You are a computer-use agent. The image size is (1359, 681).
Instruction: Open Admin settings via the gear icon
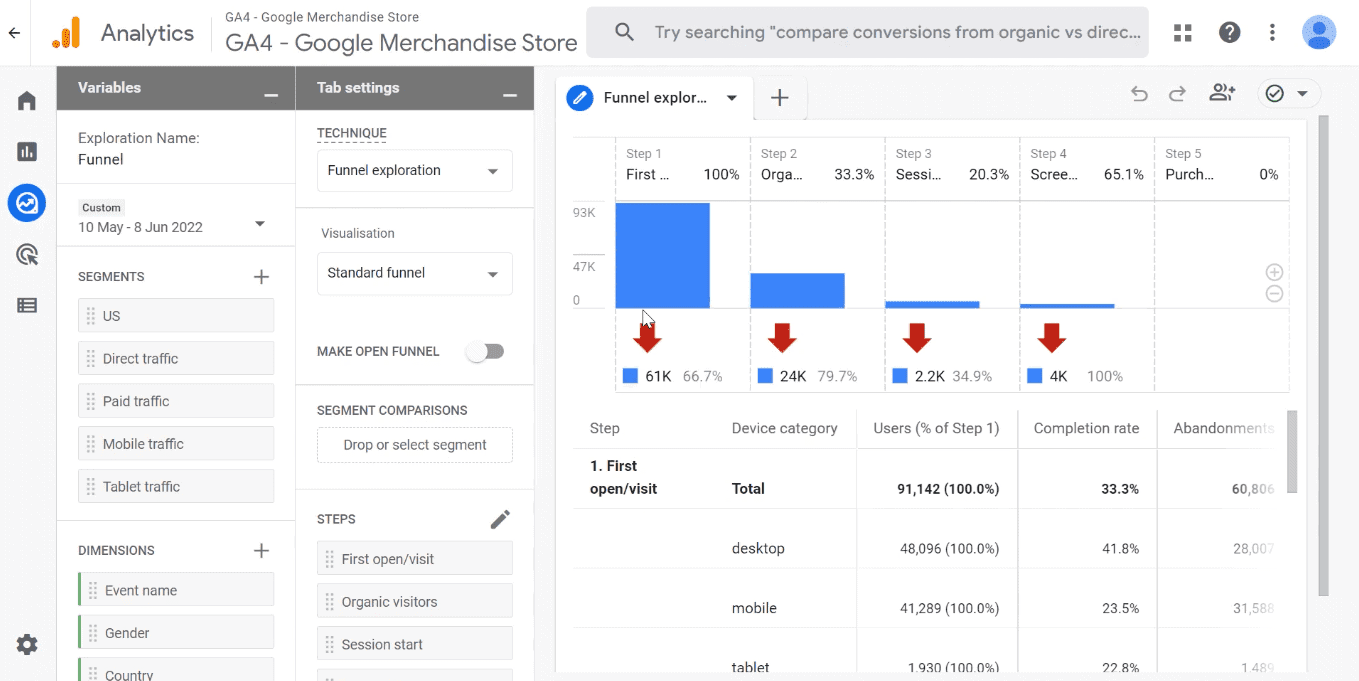tap(26, 644)
